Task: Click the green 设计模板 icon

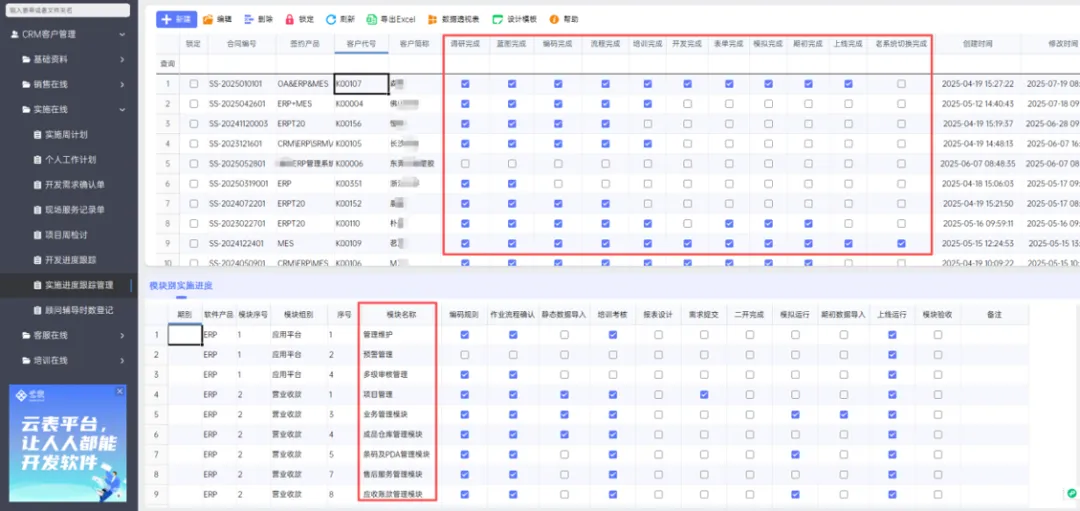Action: click(496, 19)
